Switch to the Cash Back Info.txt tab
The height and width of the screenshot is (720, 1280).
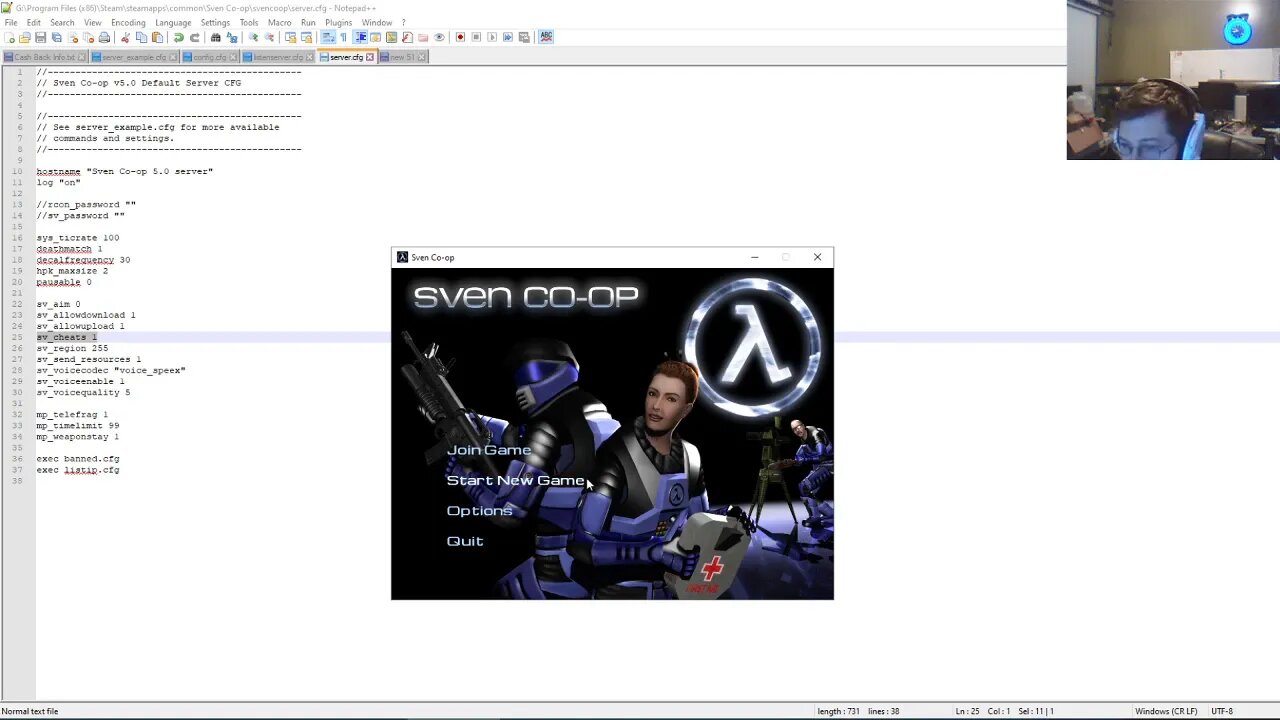[x=44, y=57]
